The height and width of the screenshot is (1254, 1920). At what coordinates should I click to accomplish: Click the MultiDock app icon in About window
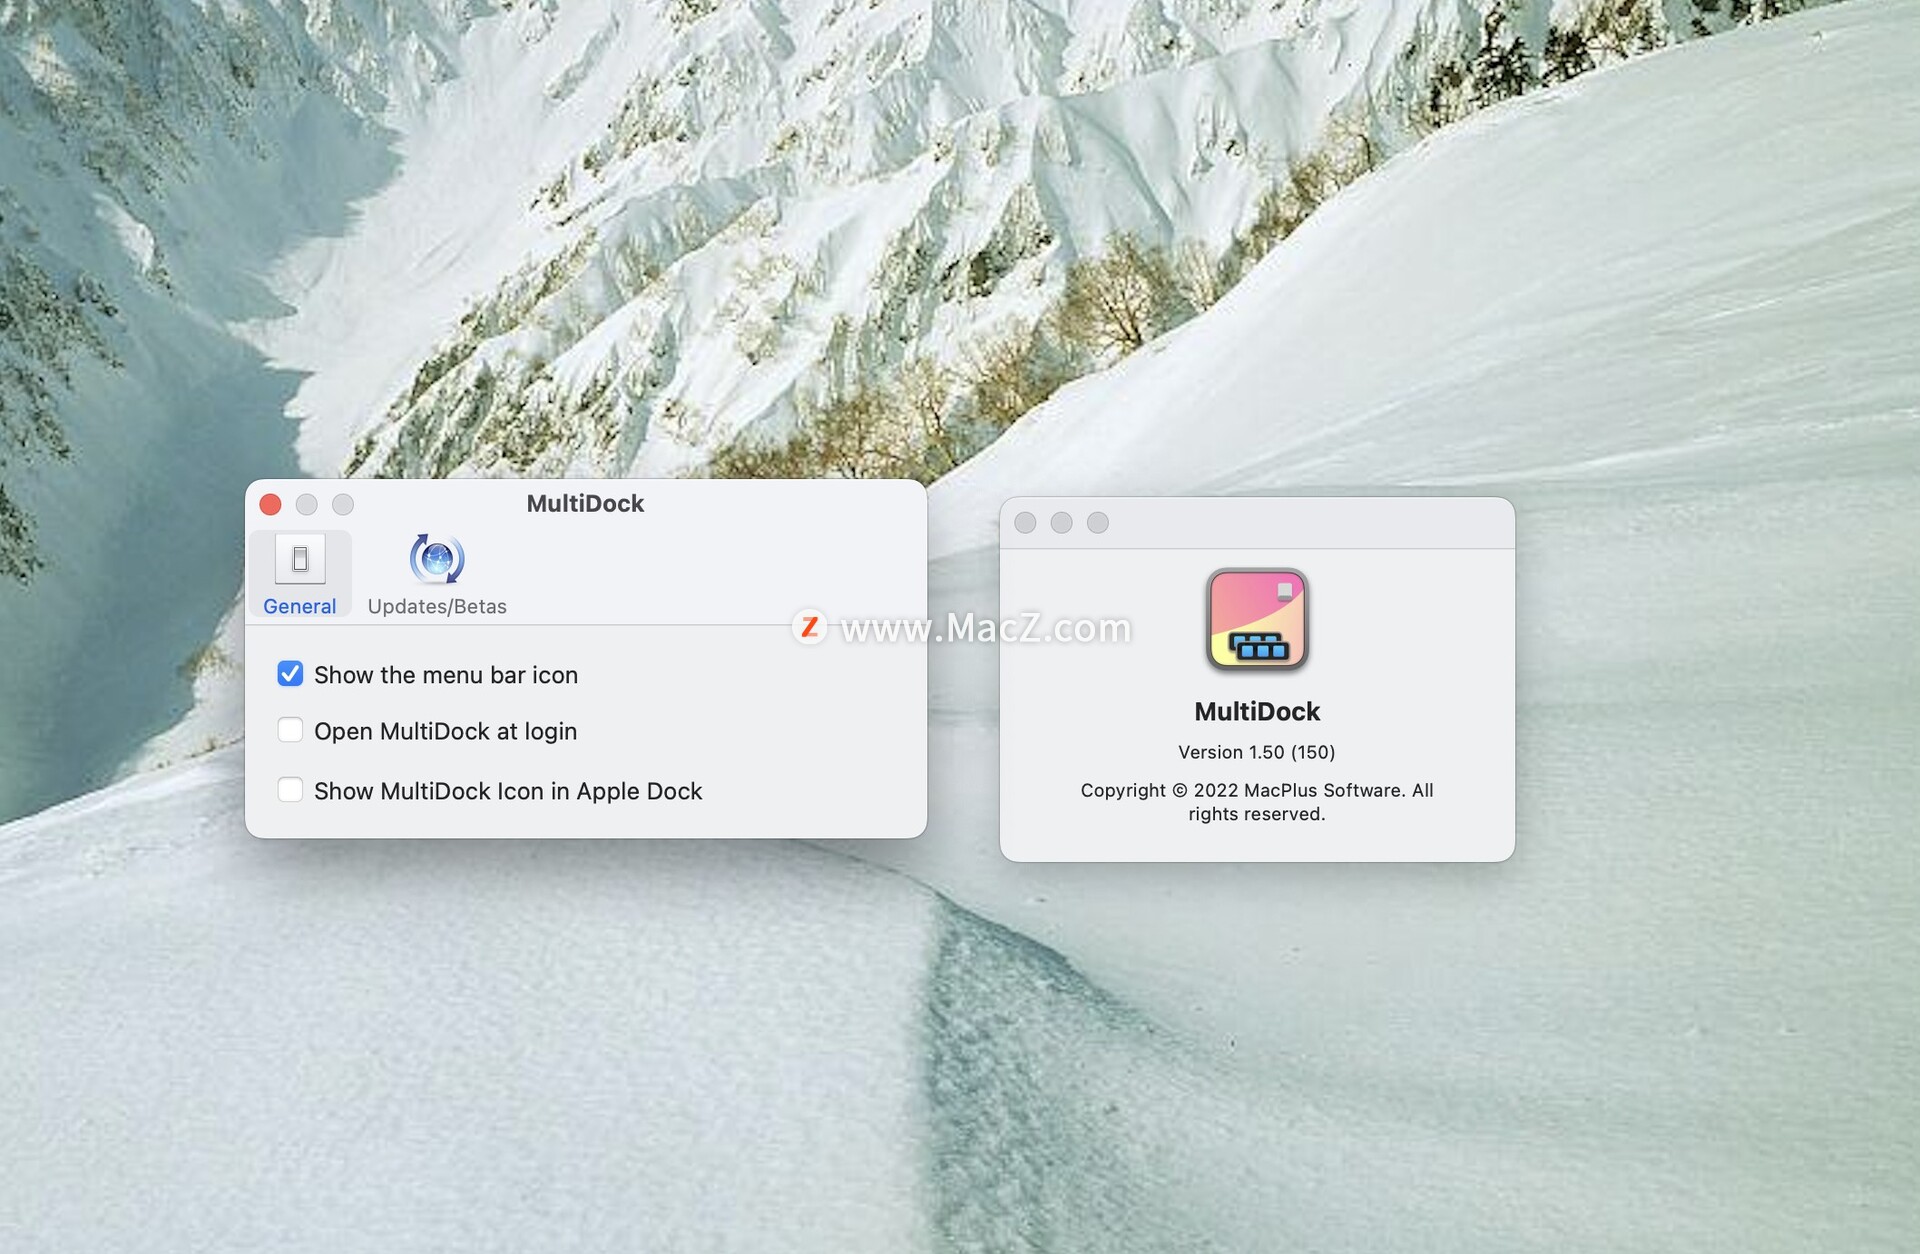click(1258, 620)
